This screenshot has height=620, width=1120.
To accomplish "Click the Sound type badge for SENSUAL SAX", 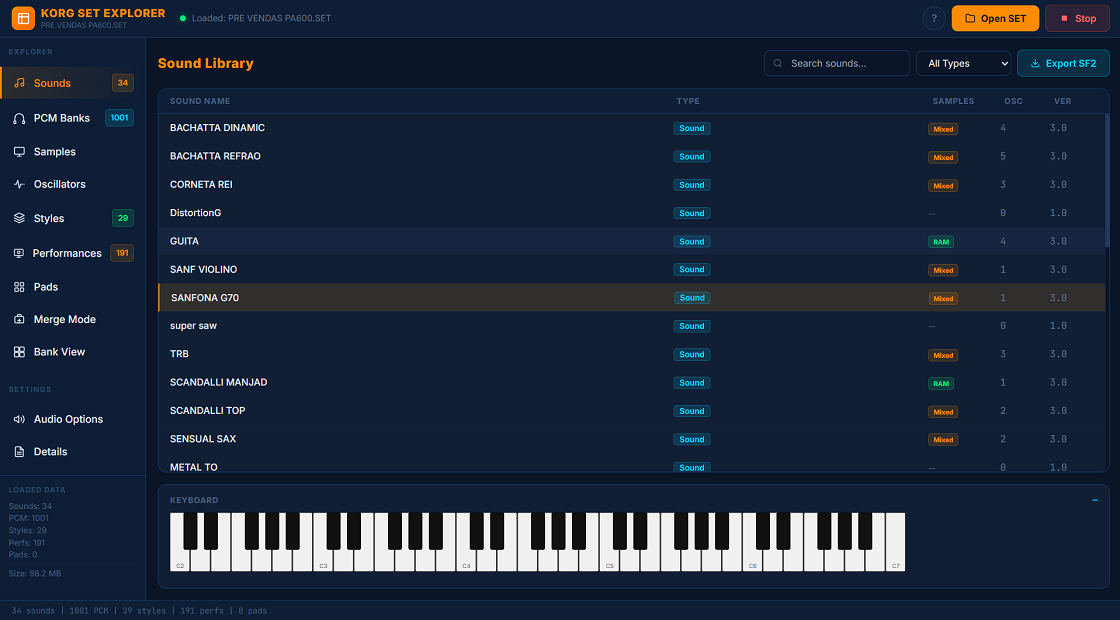I will pyautogui.click(x=691, y=439).
